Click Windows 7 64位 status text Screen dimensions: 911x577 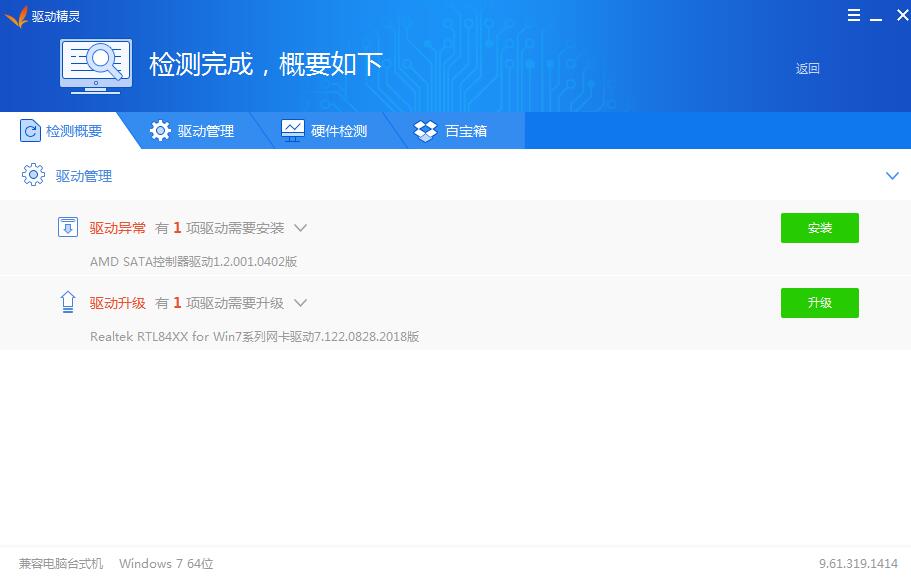pyautogui.click(x=166, y=564)
